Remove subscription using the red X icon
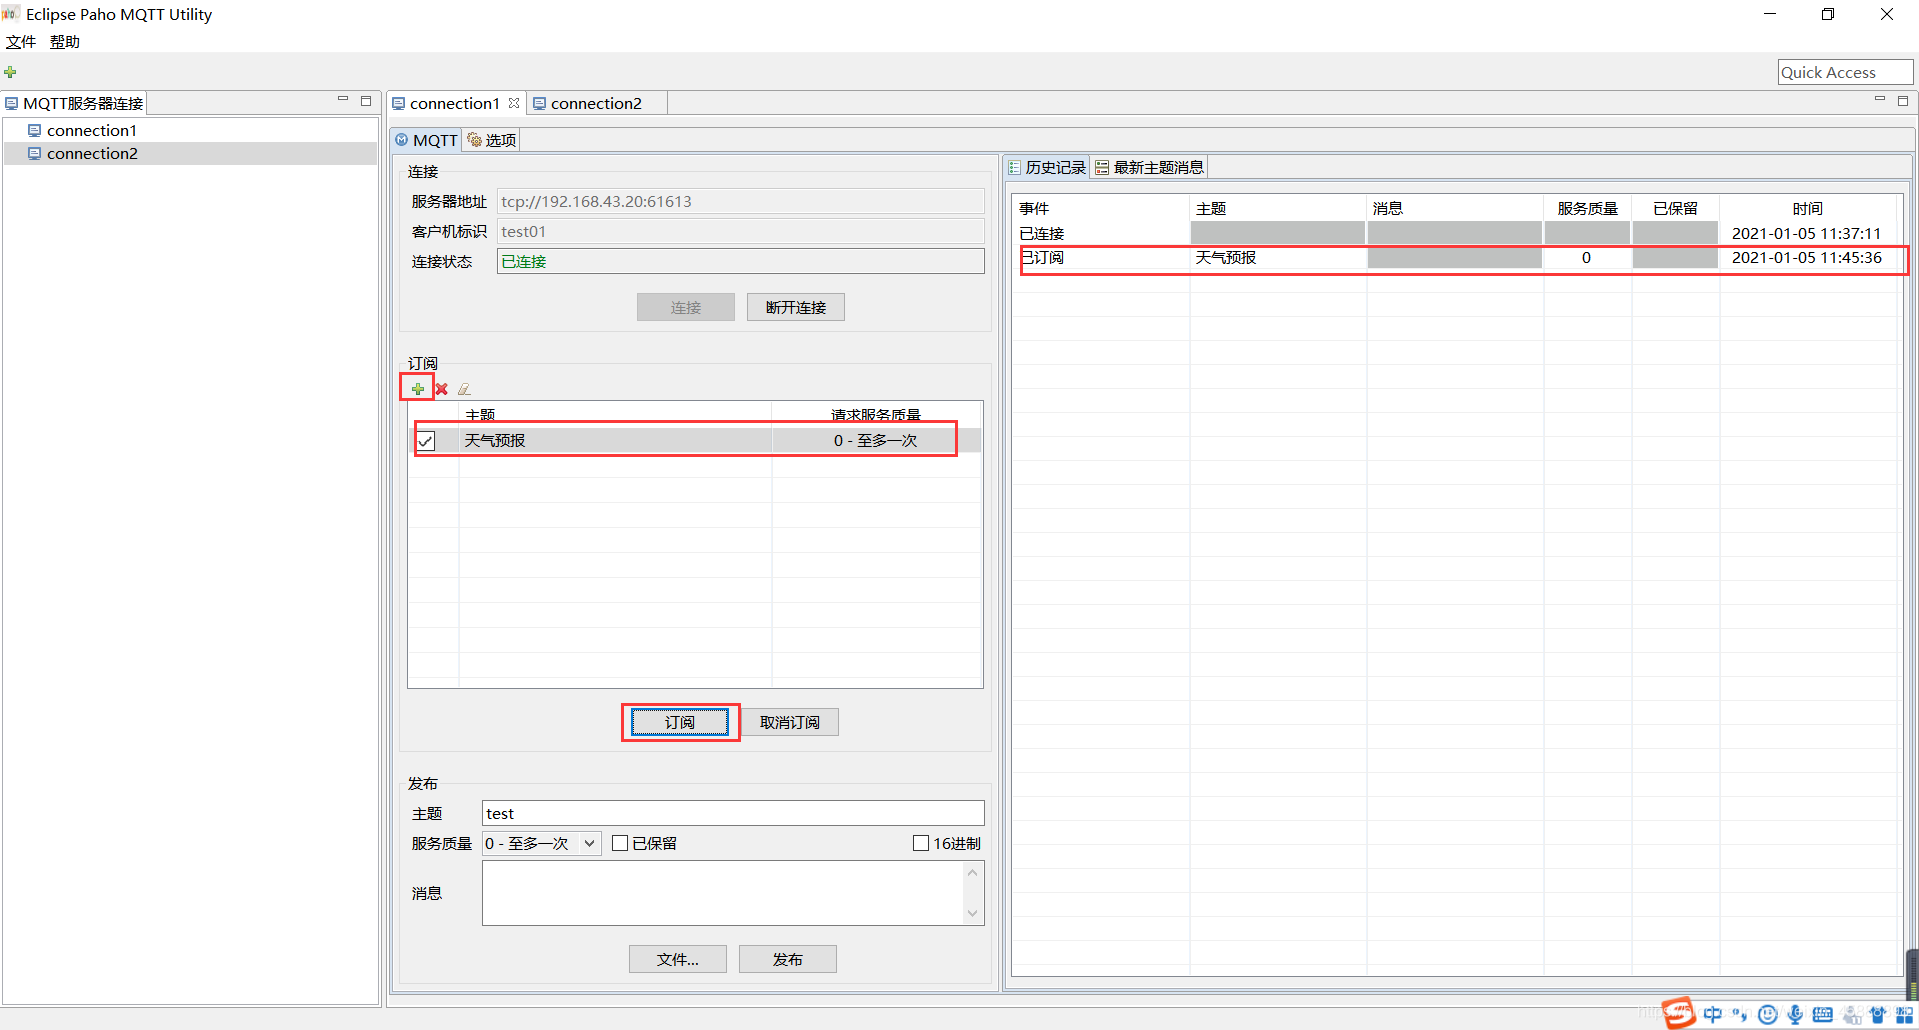The width and height of the screenshot is (1919, 1030). coord(441,389)
